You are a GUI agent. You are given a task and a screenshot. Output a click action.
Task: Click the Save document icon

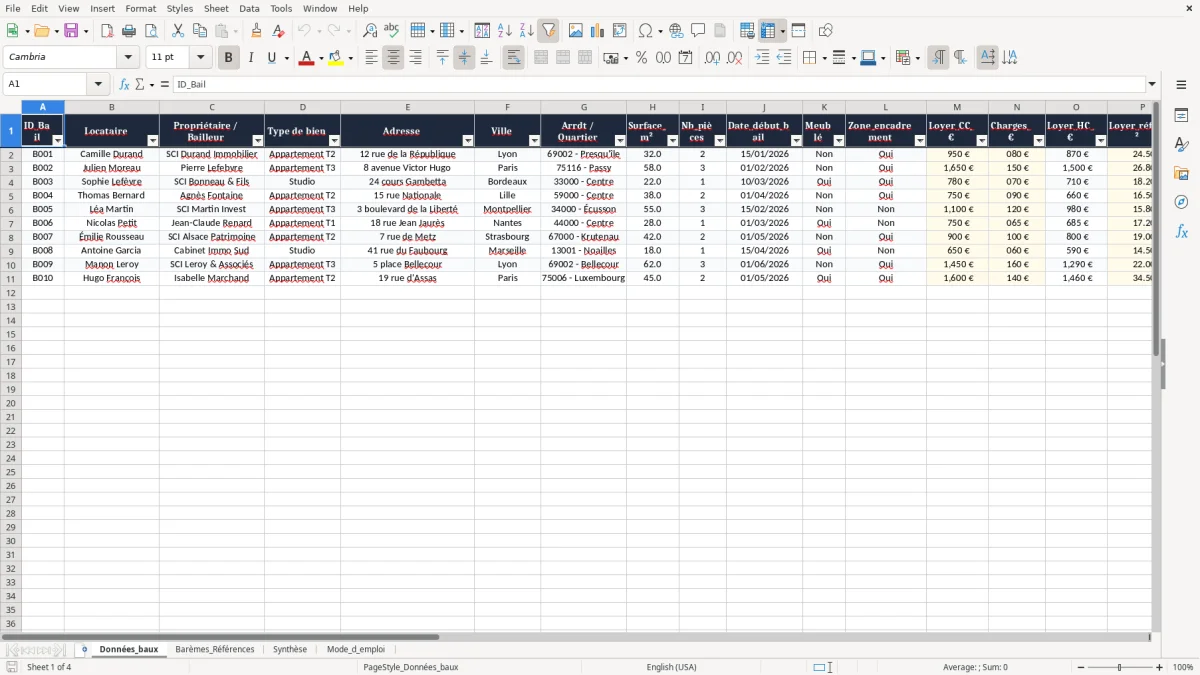click(x=73, y=31)
